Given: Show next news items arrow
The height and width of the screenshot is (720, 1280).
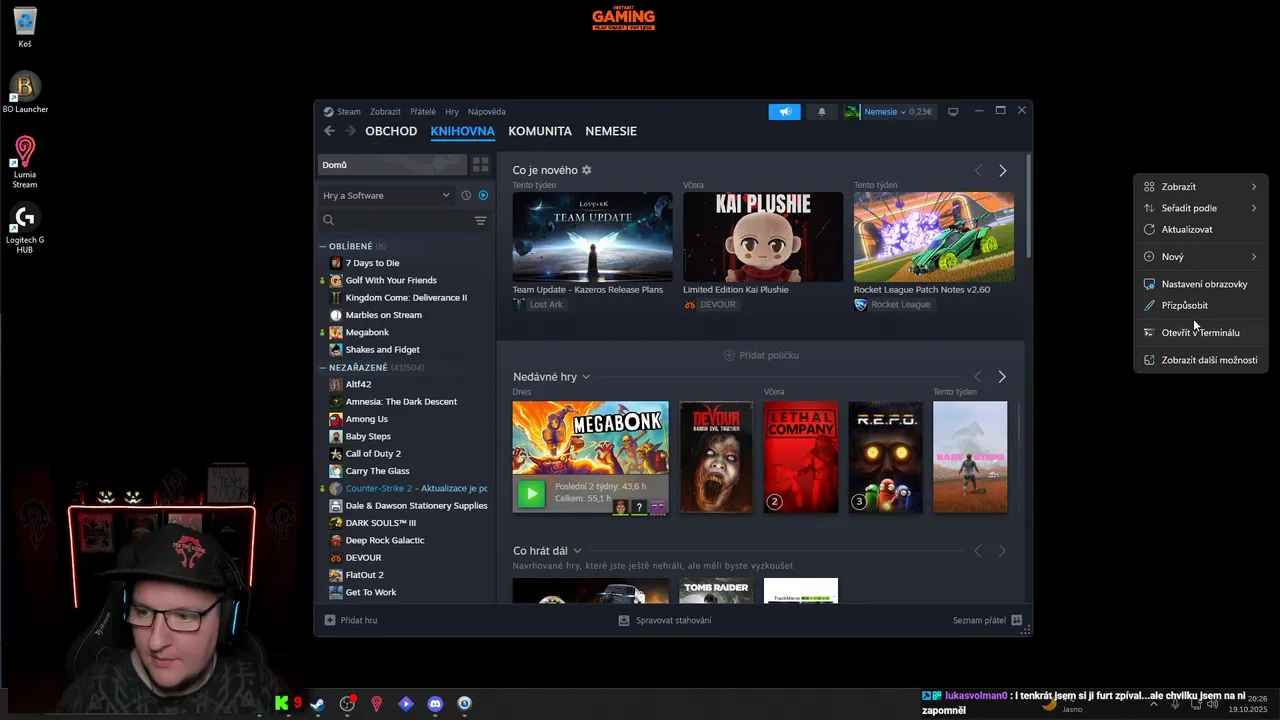Looking at the screenshot, I should click(x=1003, y=171).
